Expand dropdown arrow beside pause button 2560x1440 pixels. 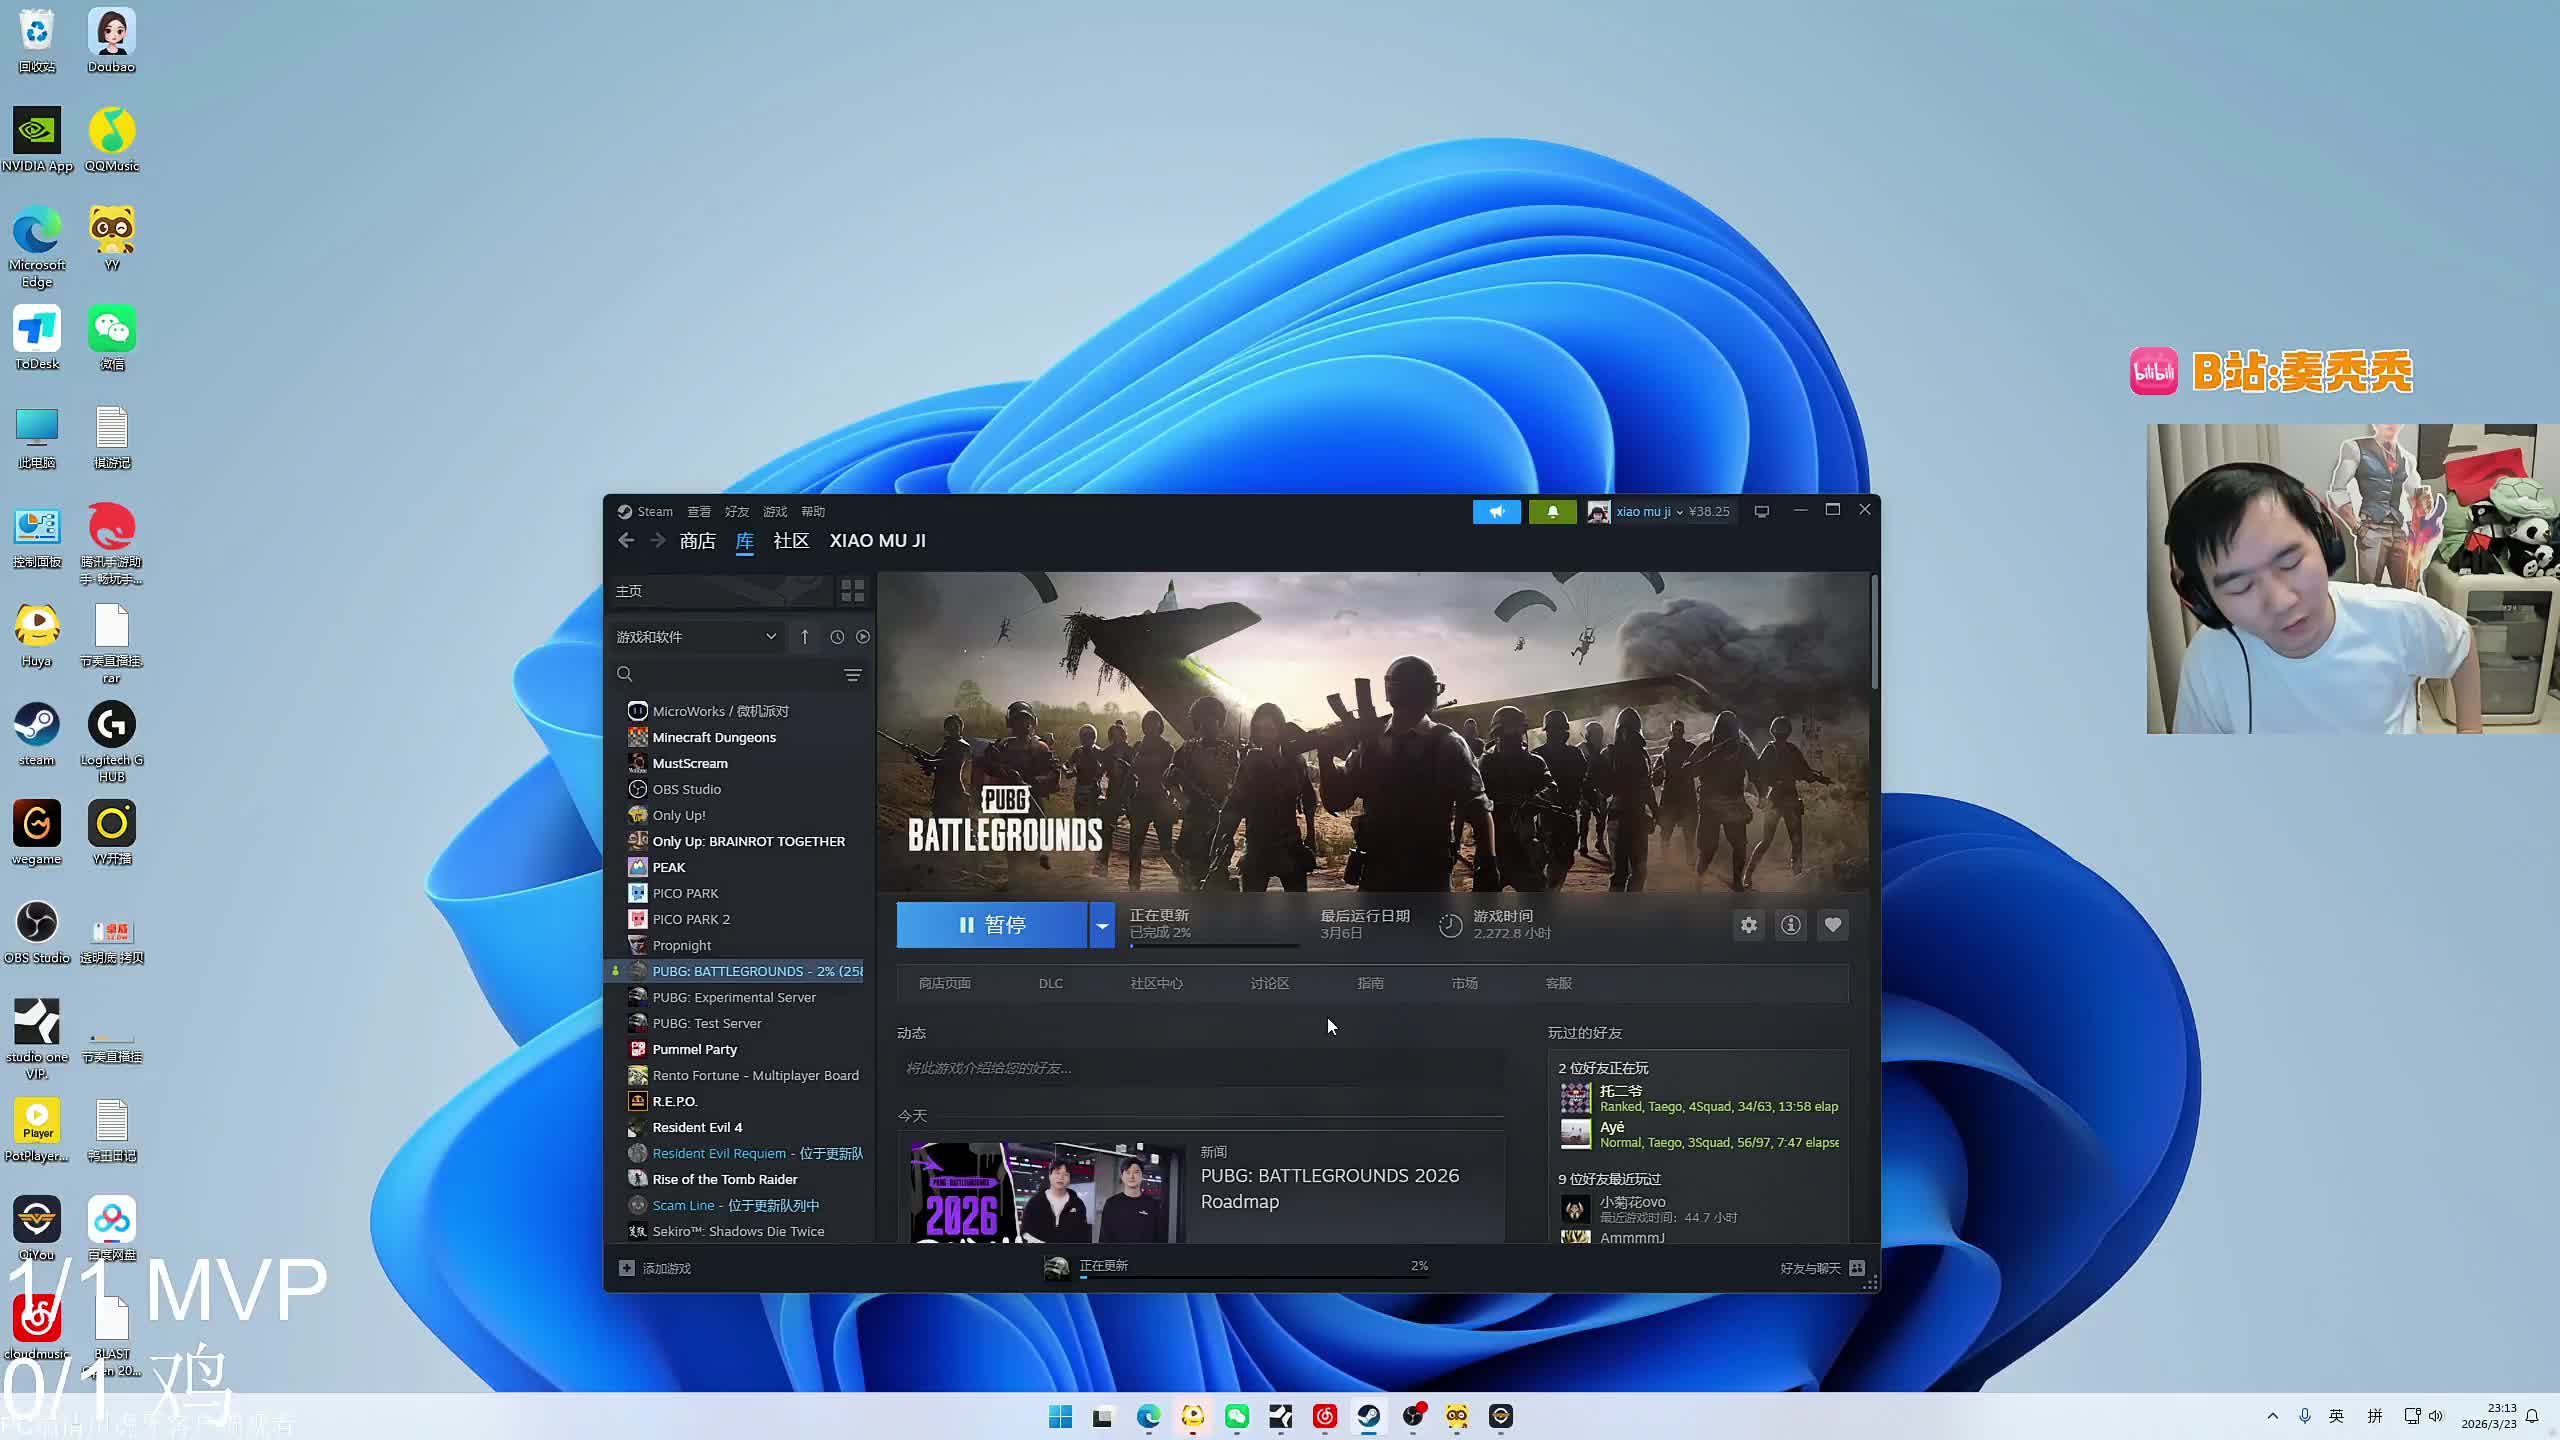coord(1101,925)
